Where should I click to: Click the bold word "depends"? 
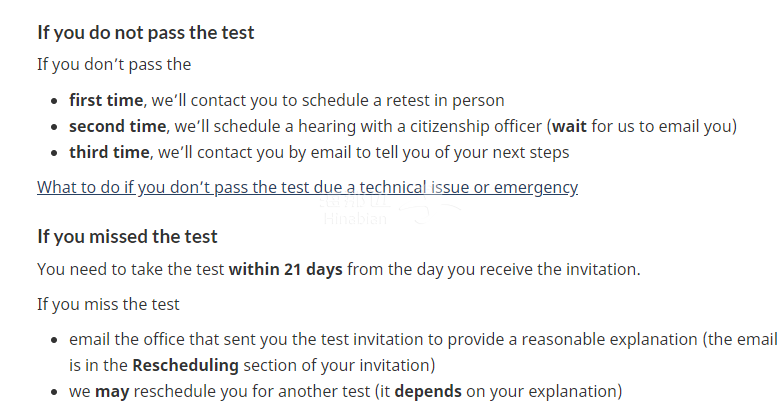coord(427,390)
